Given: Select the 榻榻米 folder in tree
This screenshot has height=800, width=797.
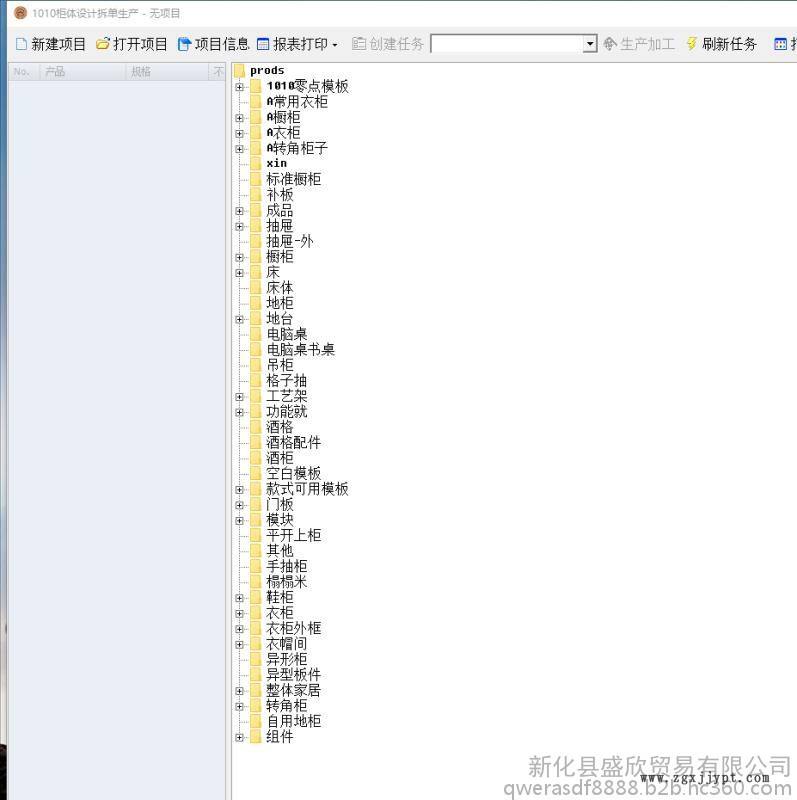Looking at the screenshot, I should pos(286,582).
